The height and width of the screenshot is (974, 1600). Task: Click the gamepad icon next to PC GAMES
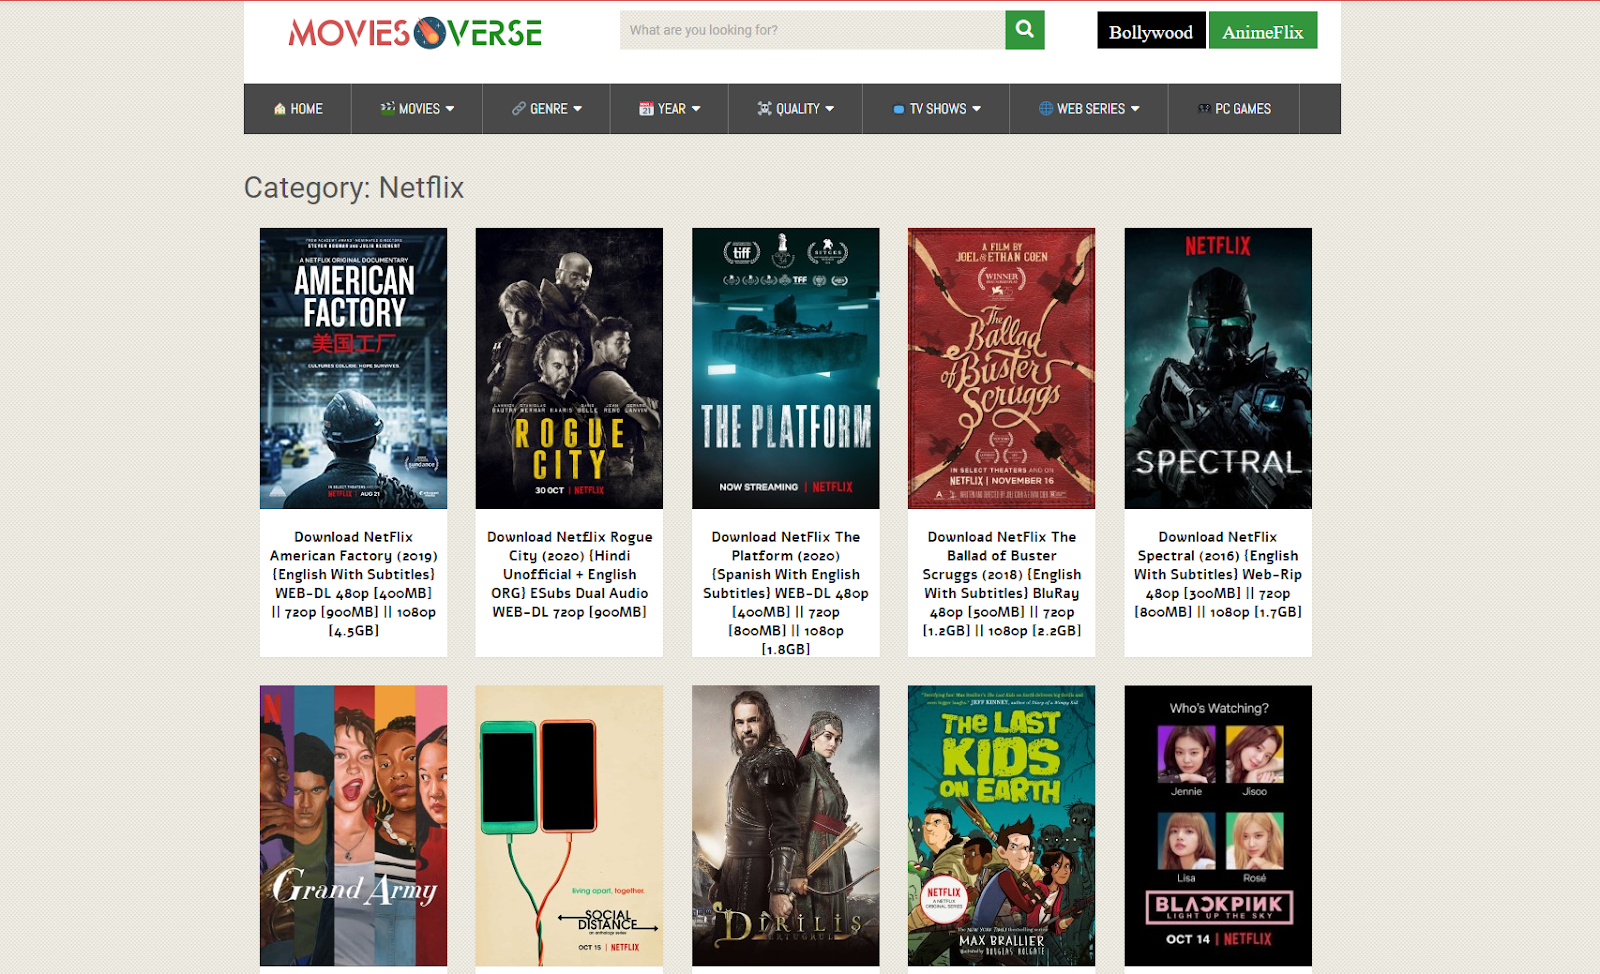pos(1202,109)
